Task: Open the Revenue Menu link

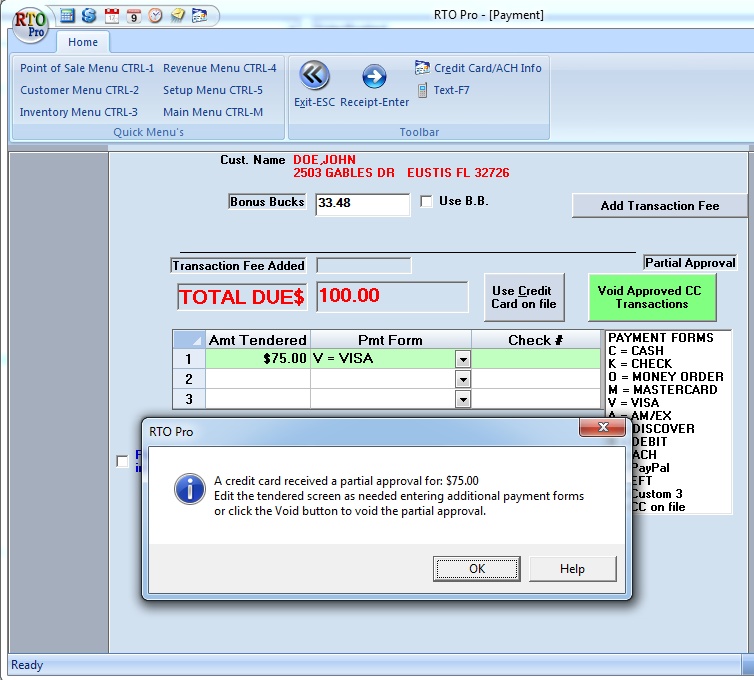Action: (219, 68)
